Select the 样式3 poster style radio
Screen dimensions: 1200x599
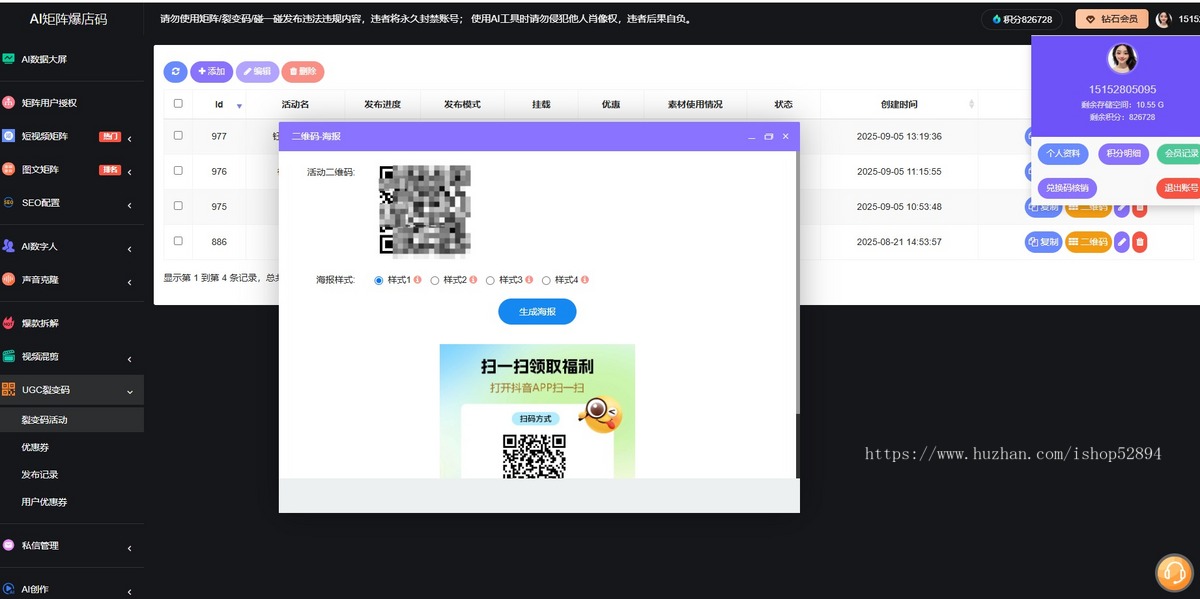pyautogui.click(x=491, y=280)
